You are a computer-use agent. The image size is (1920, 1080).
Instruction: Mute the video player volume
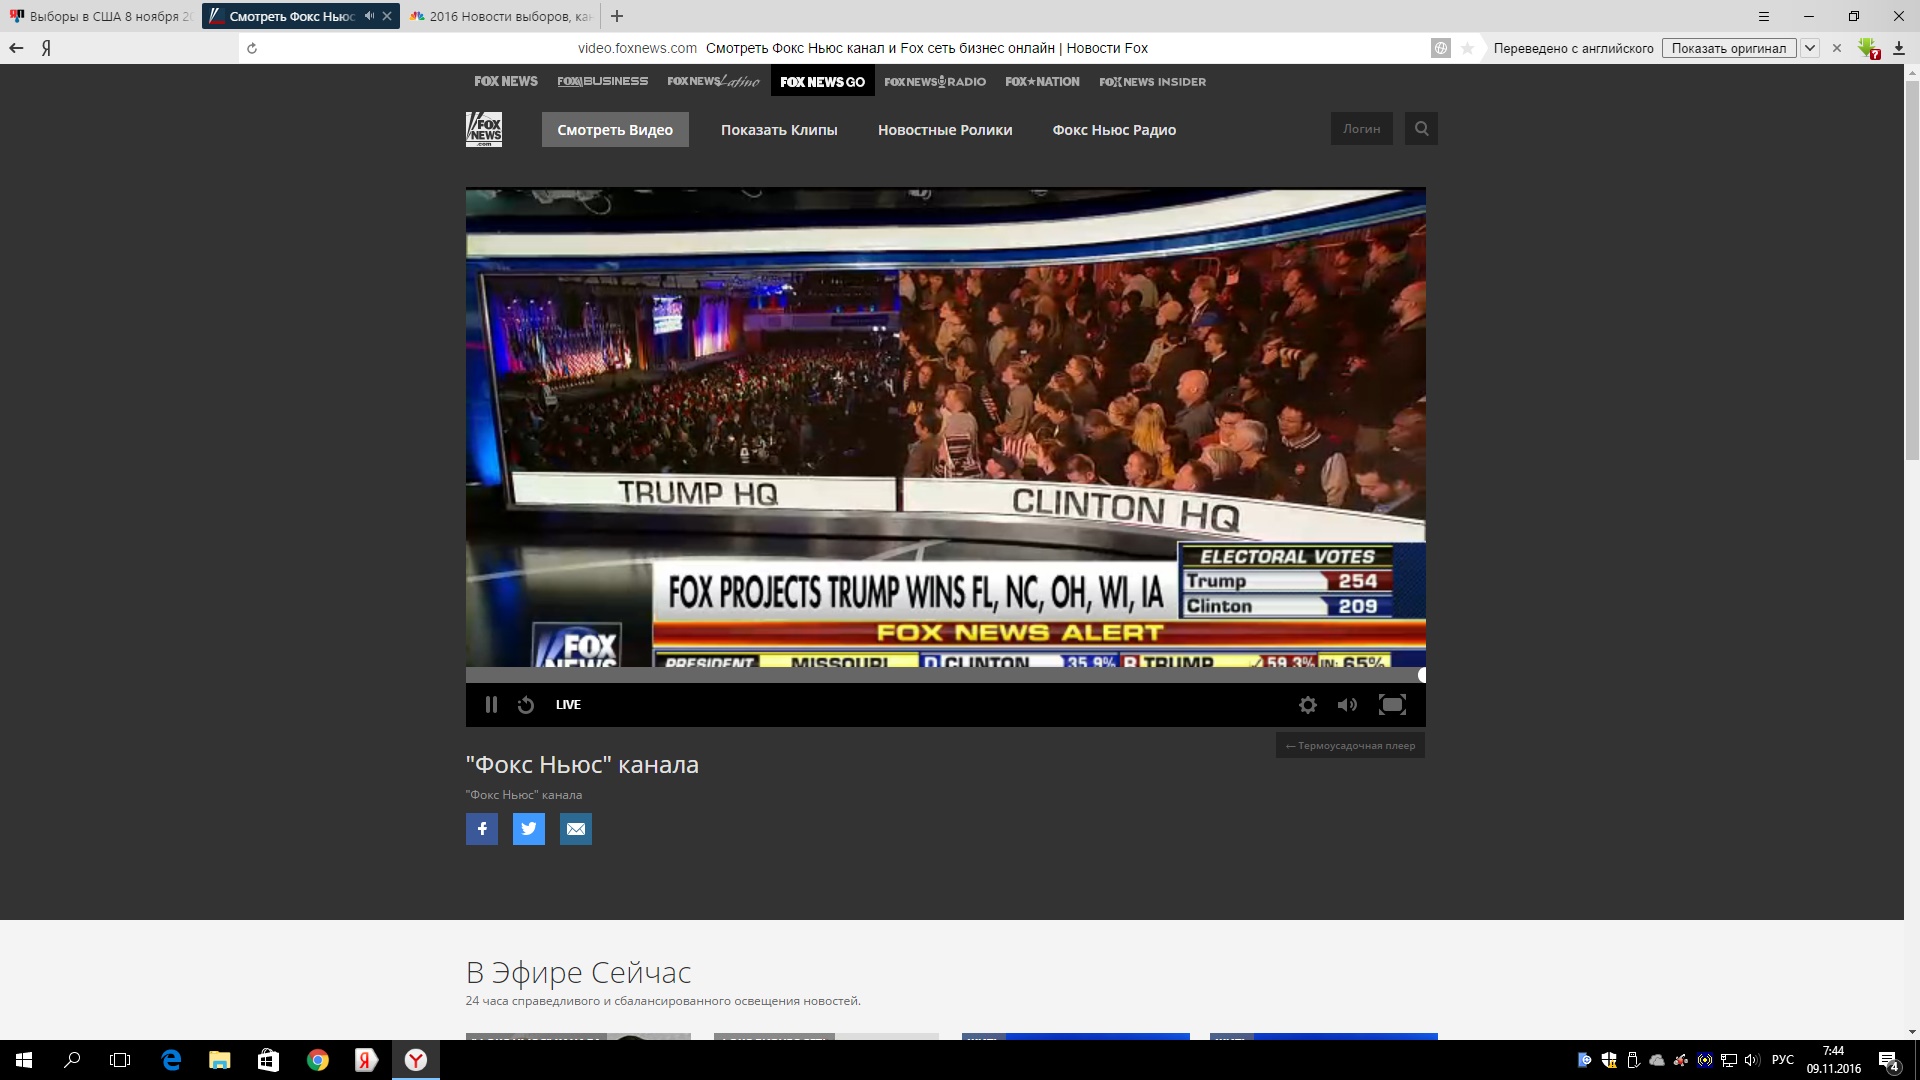1348,705
